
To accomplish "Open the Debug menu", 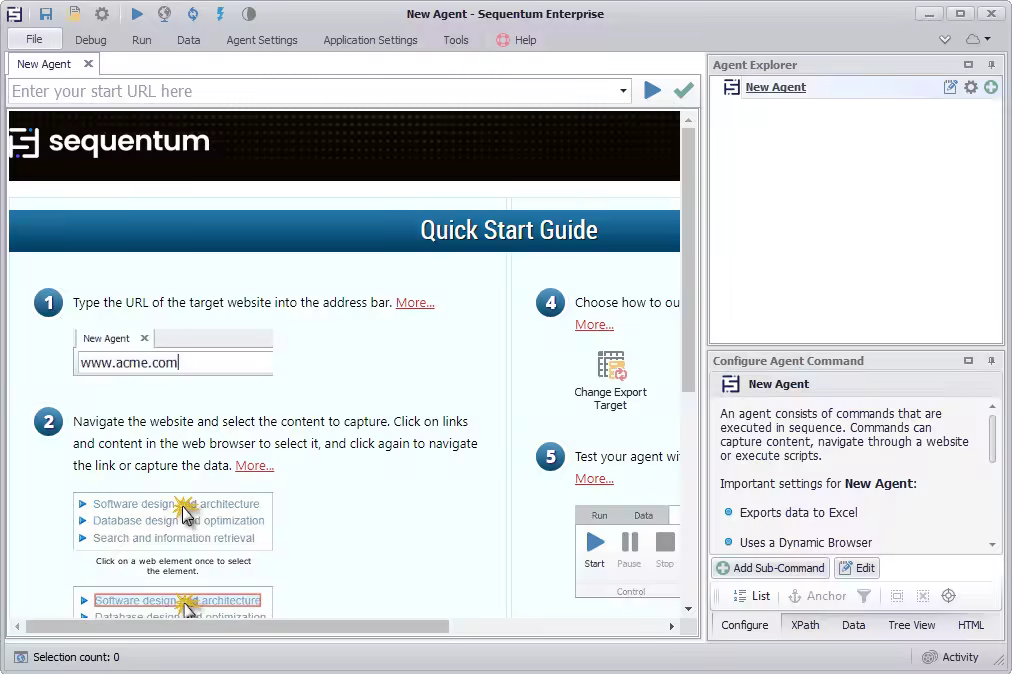I will pos(90,40).
